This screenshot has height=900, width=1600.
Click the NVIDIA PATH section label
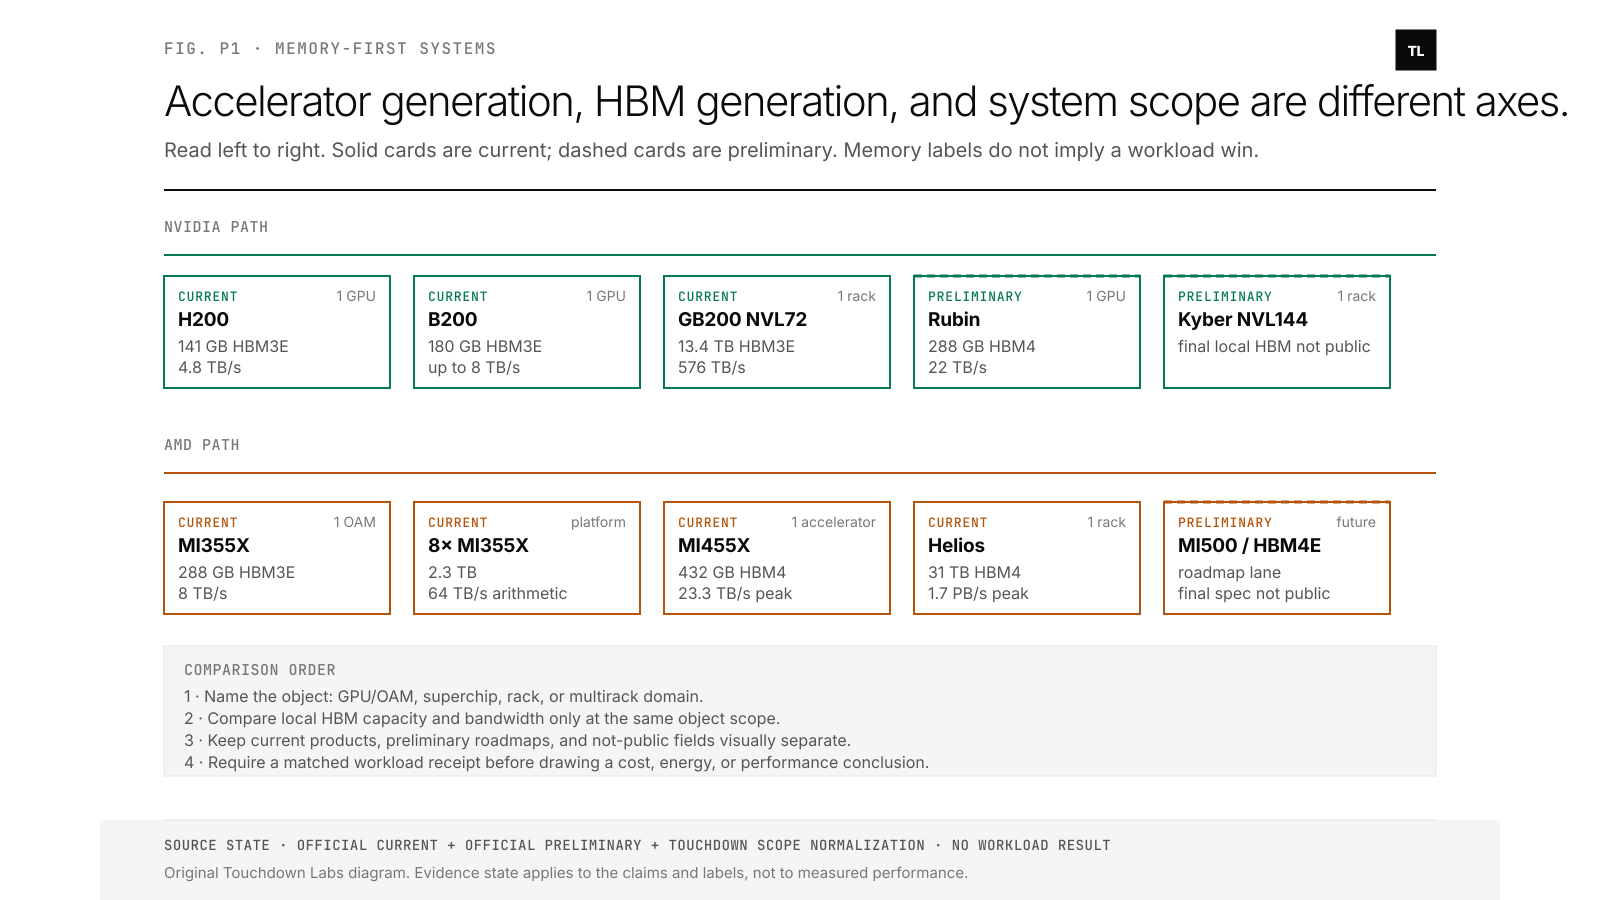(216, 227)
